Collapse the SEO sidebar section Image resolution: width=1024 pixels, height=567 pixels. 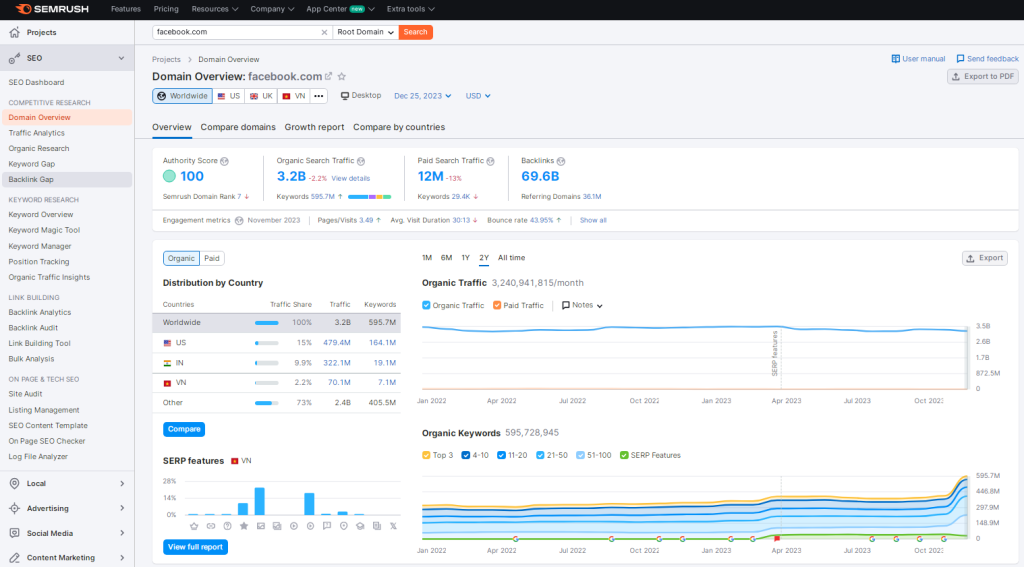pos(121,58)
